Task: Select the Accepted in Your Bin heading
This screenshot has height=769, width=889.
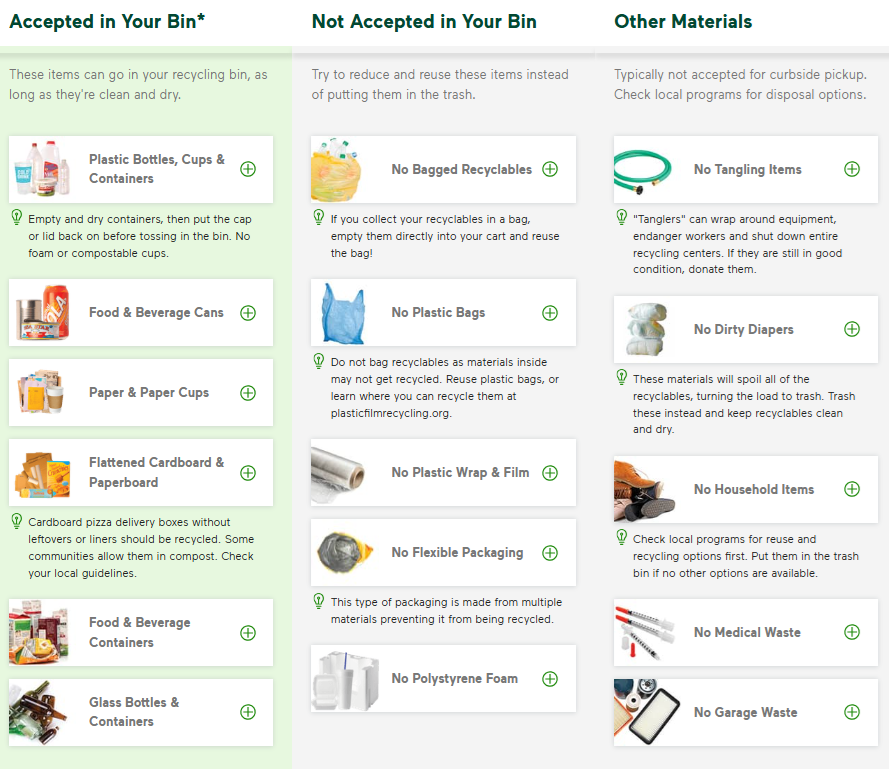Action: click(x=110, y=21)
